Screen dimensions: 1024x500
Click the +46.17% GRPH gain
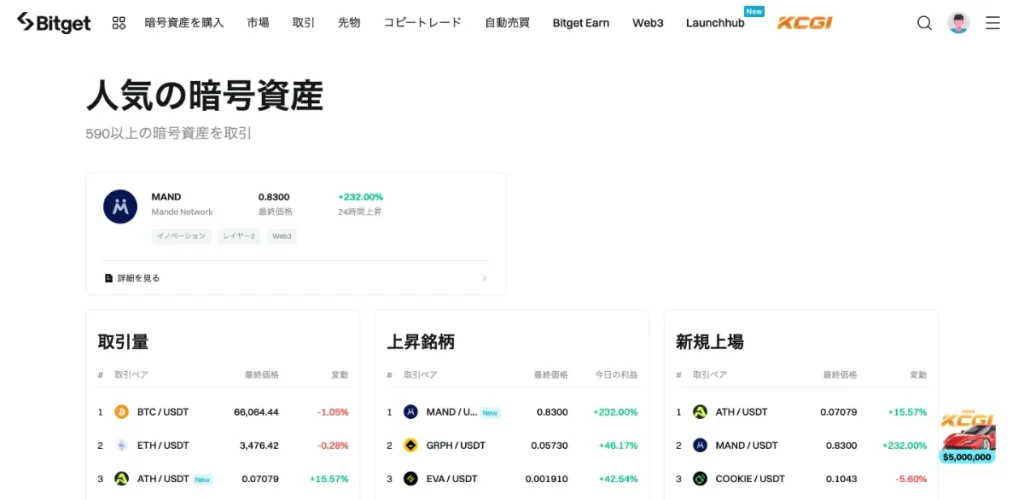618,445
